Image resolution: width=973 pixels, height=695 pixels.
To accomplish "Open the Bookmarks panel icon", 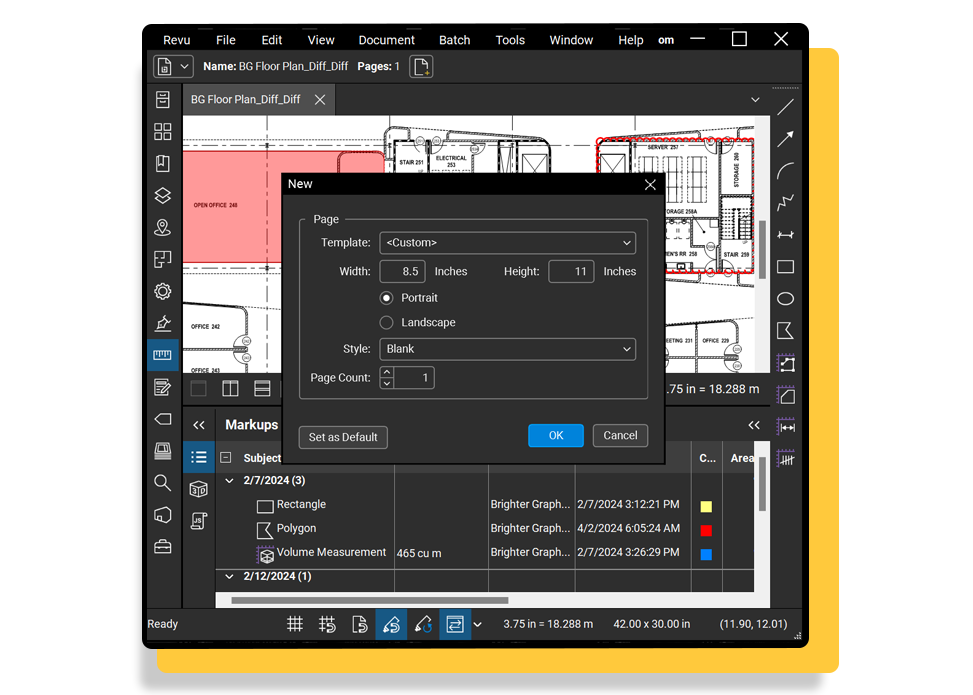I will 163,163.
